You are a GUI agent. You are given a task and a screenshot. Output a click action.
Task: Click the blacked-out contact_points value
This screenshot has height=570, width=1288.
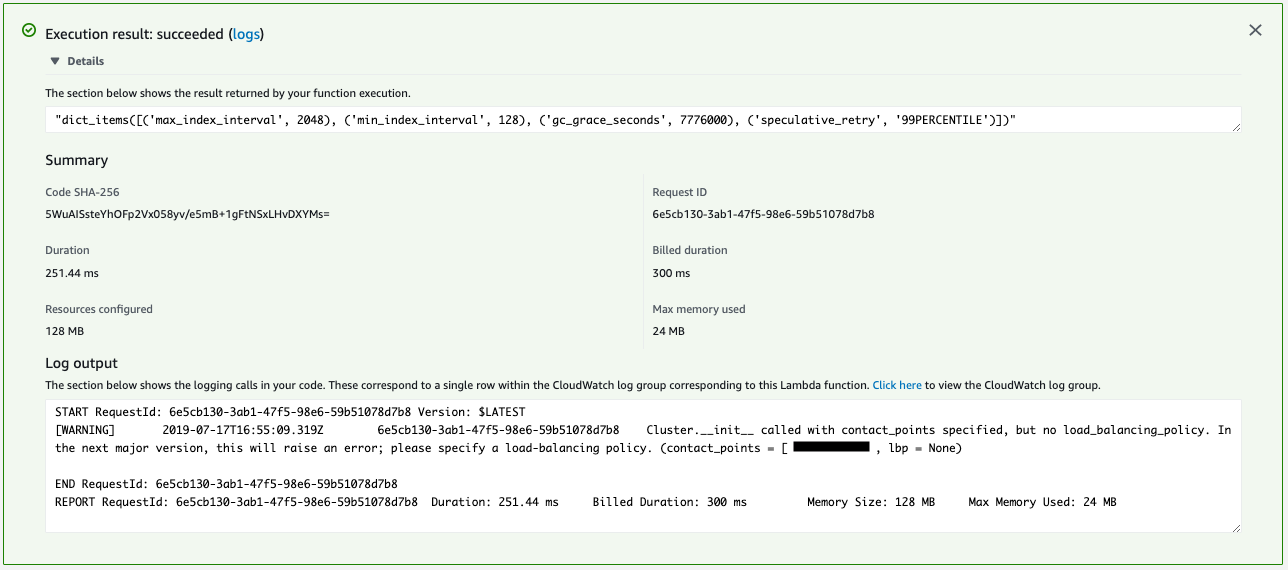tap(831, 448)
